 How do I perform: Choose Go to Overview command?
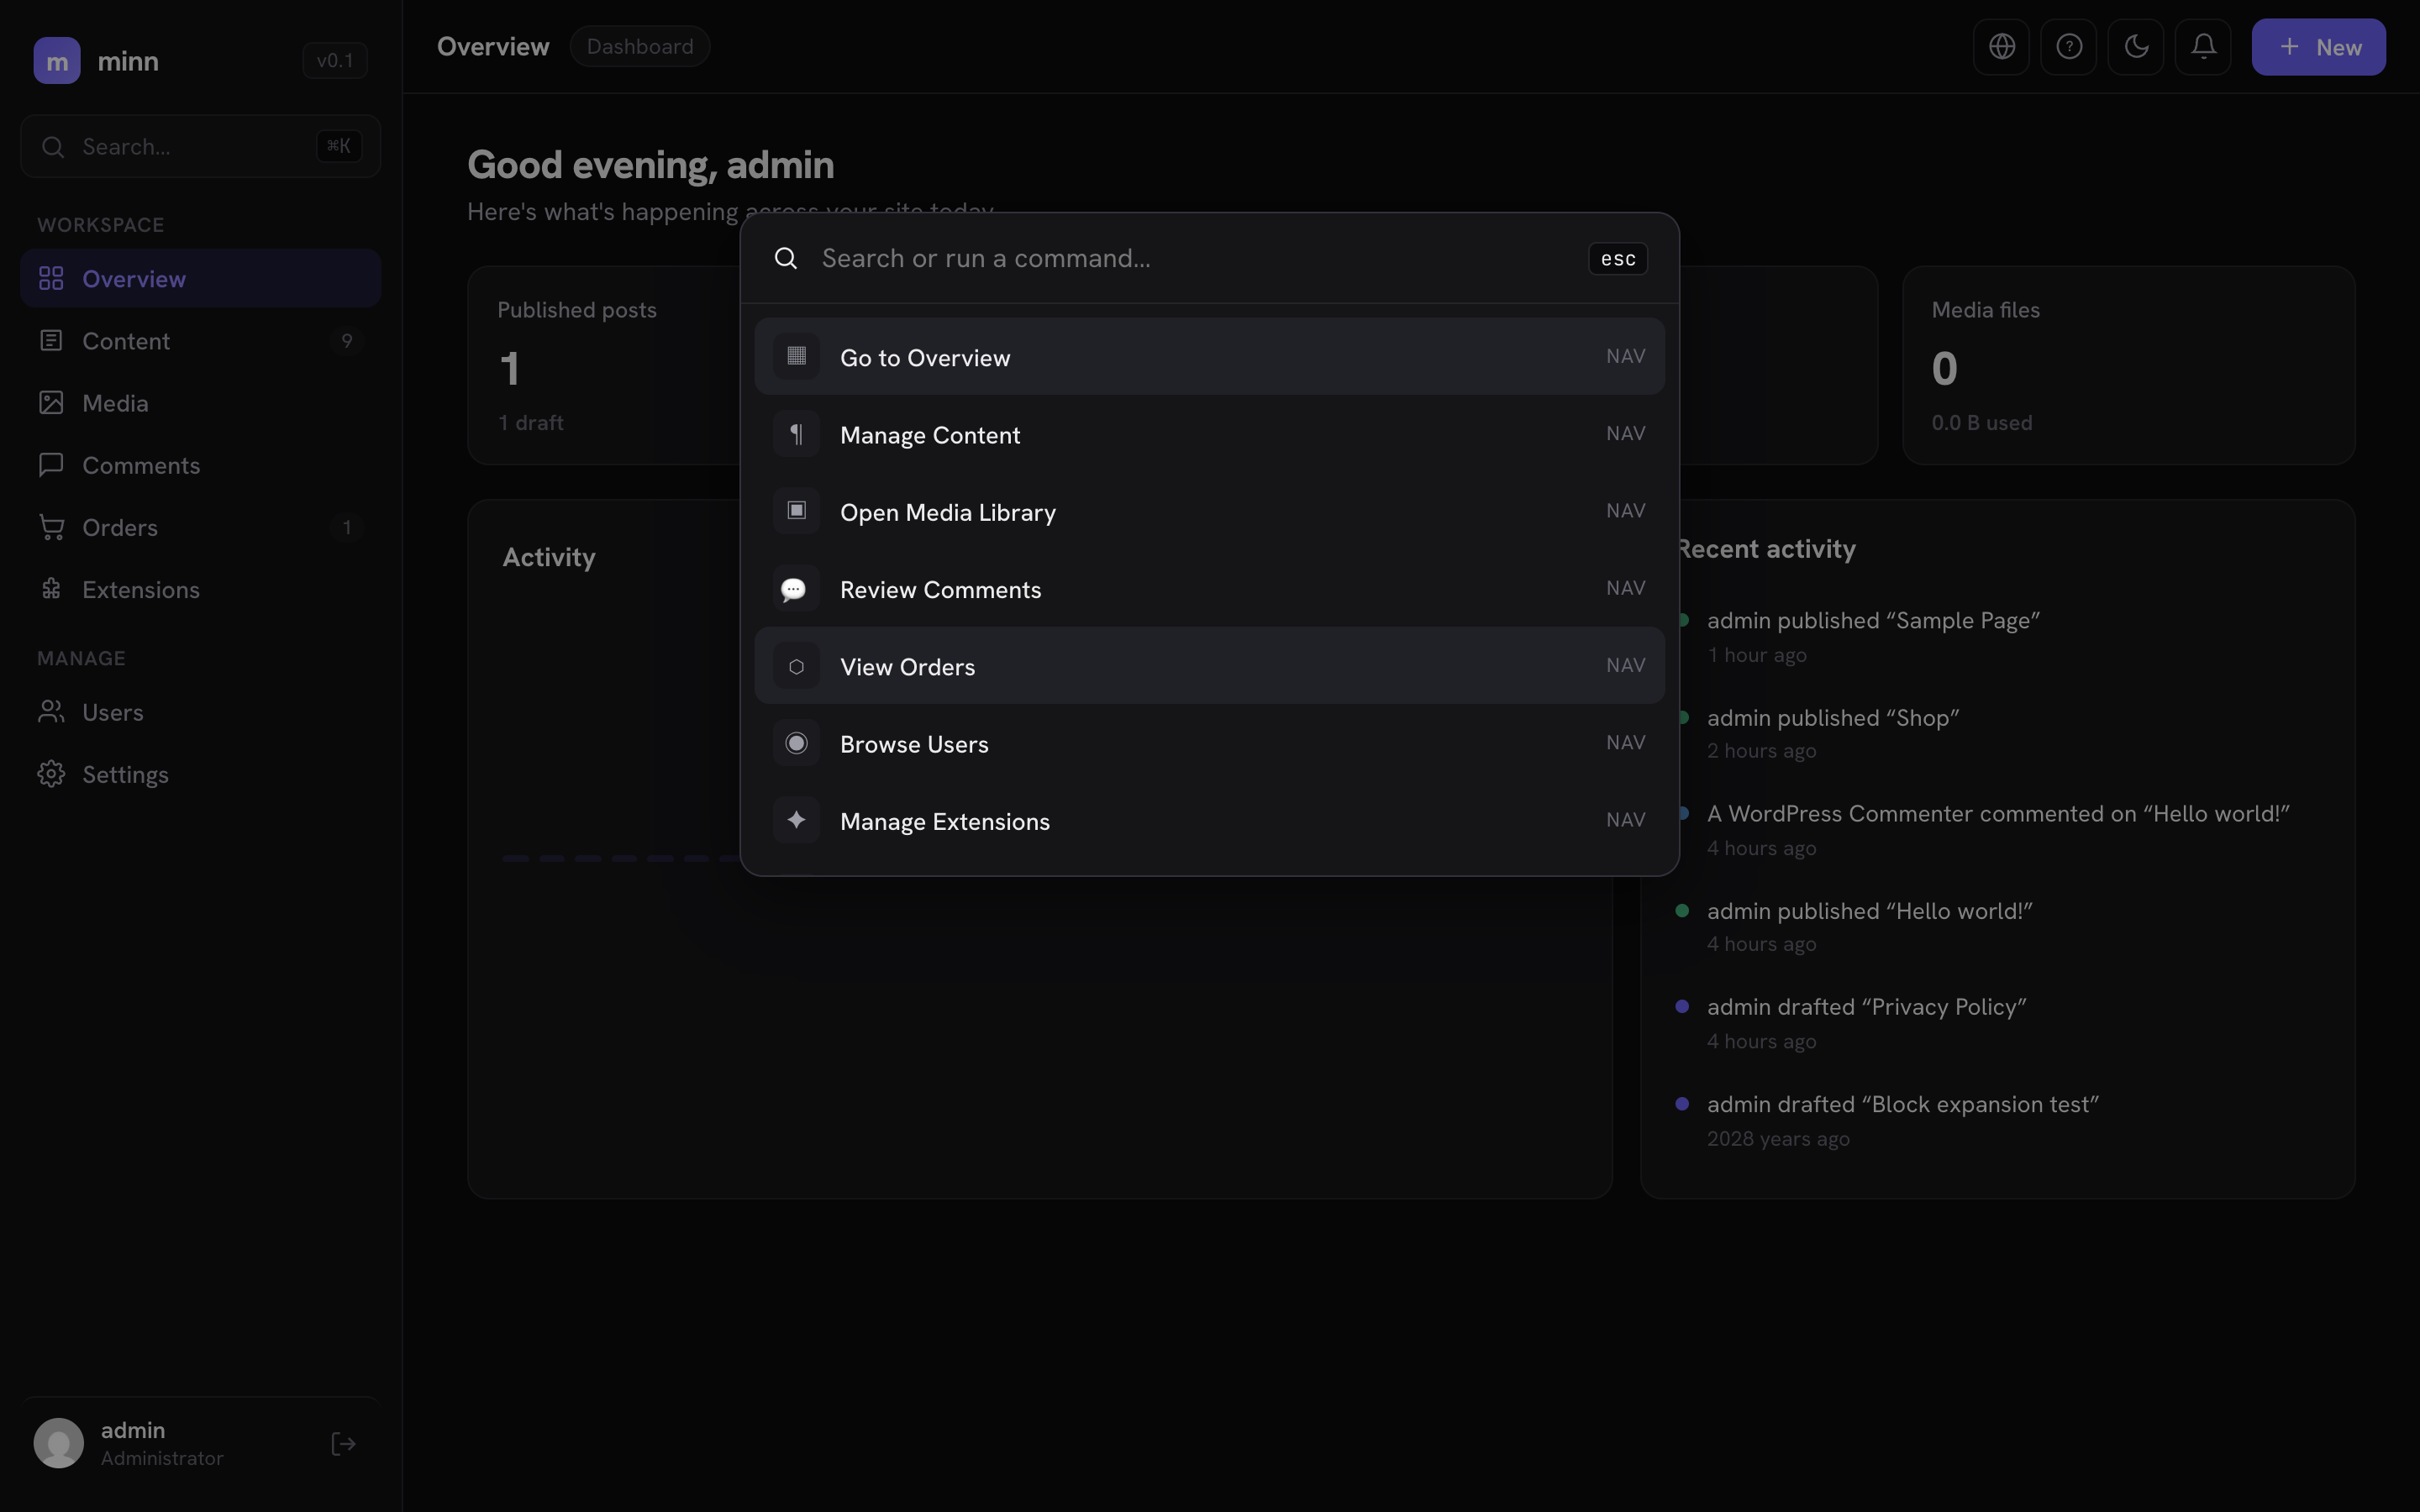(x=1209, y=357)
